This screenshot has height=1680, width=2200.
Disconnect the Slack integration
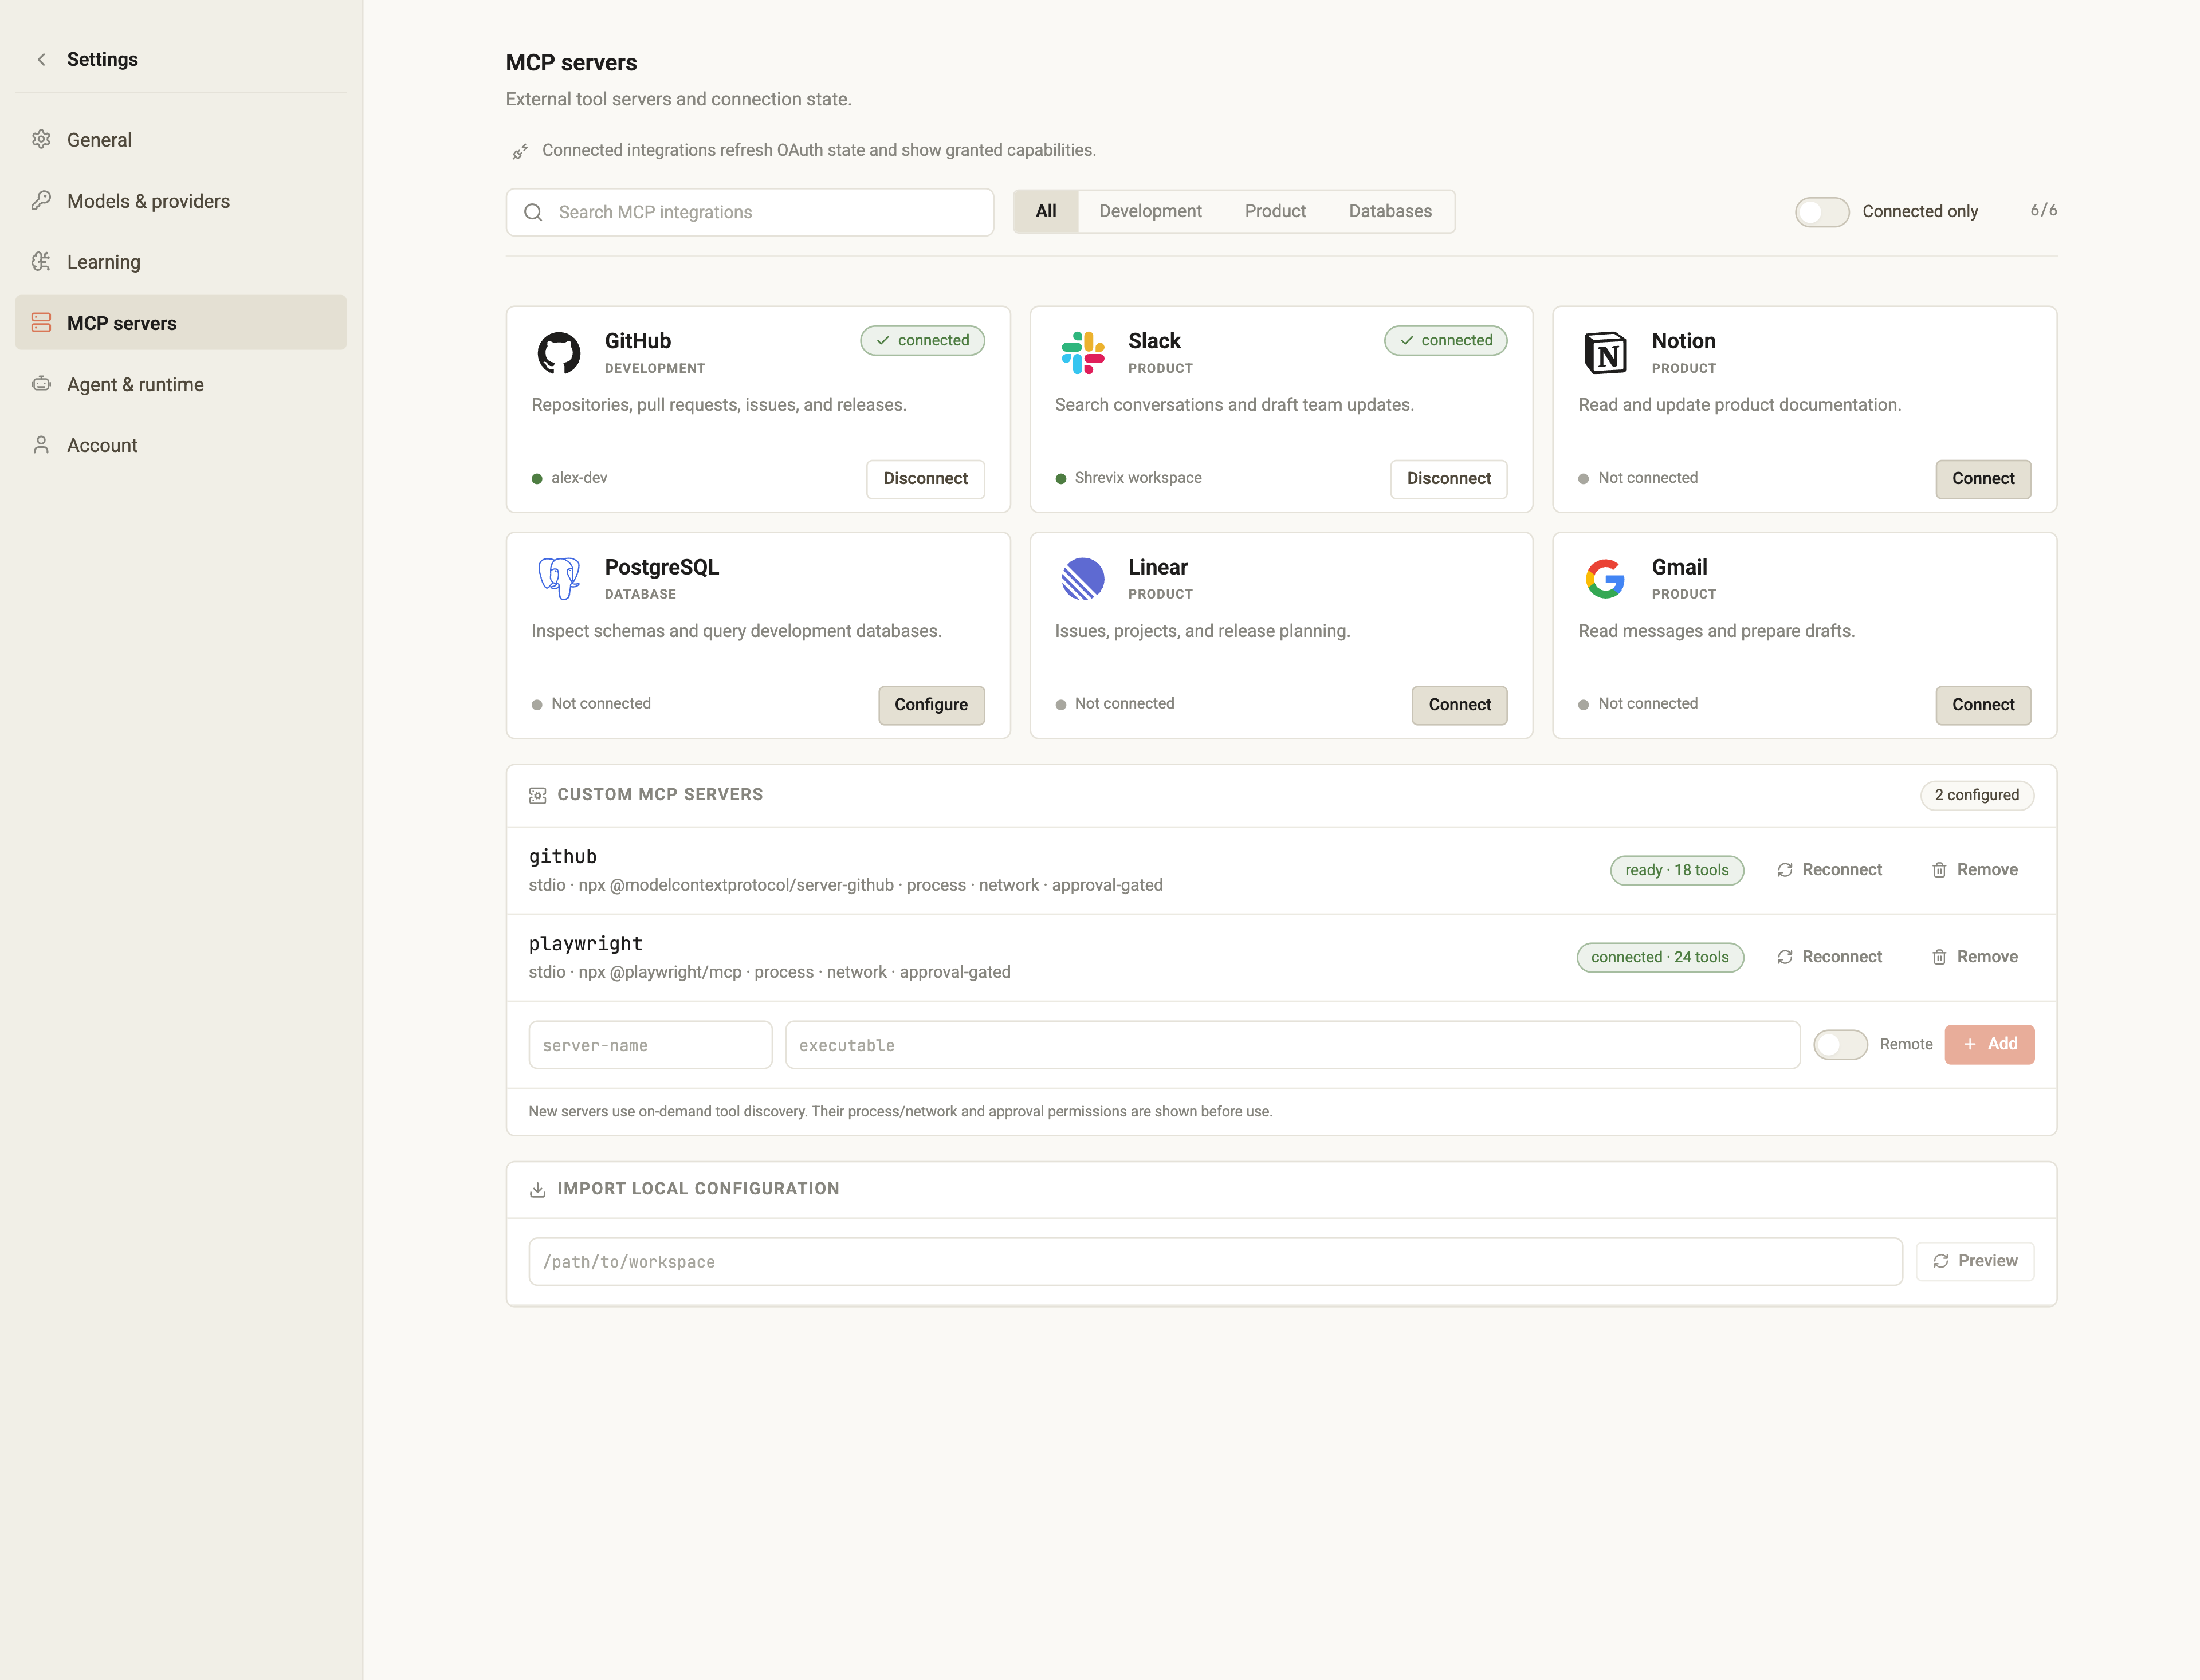coord(1448,479)
